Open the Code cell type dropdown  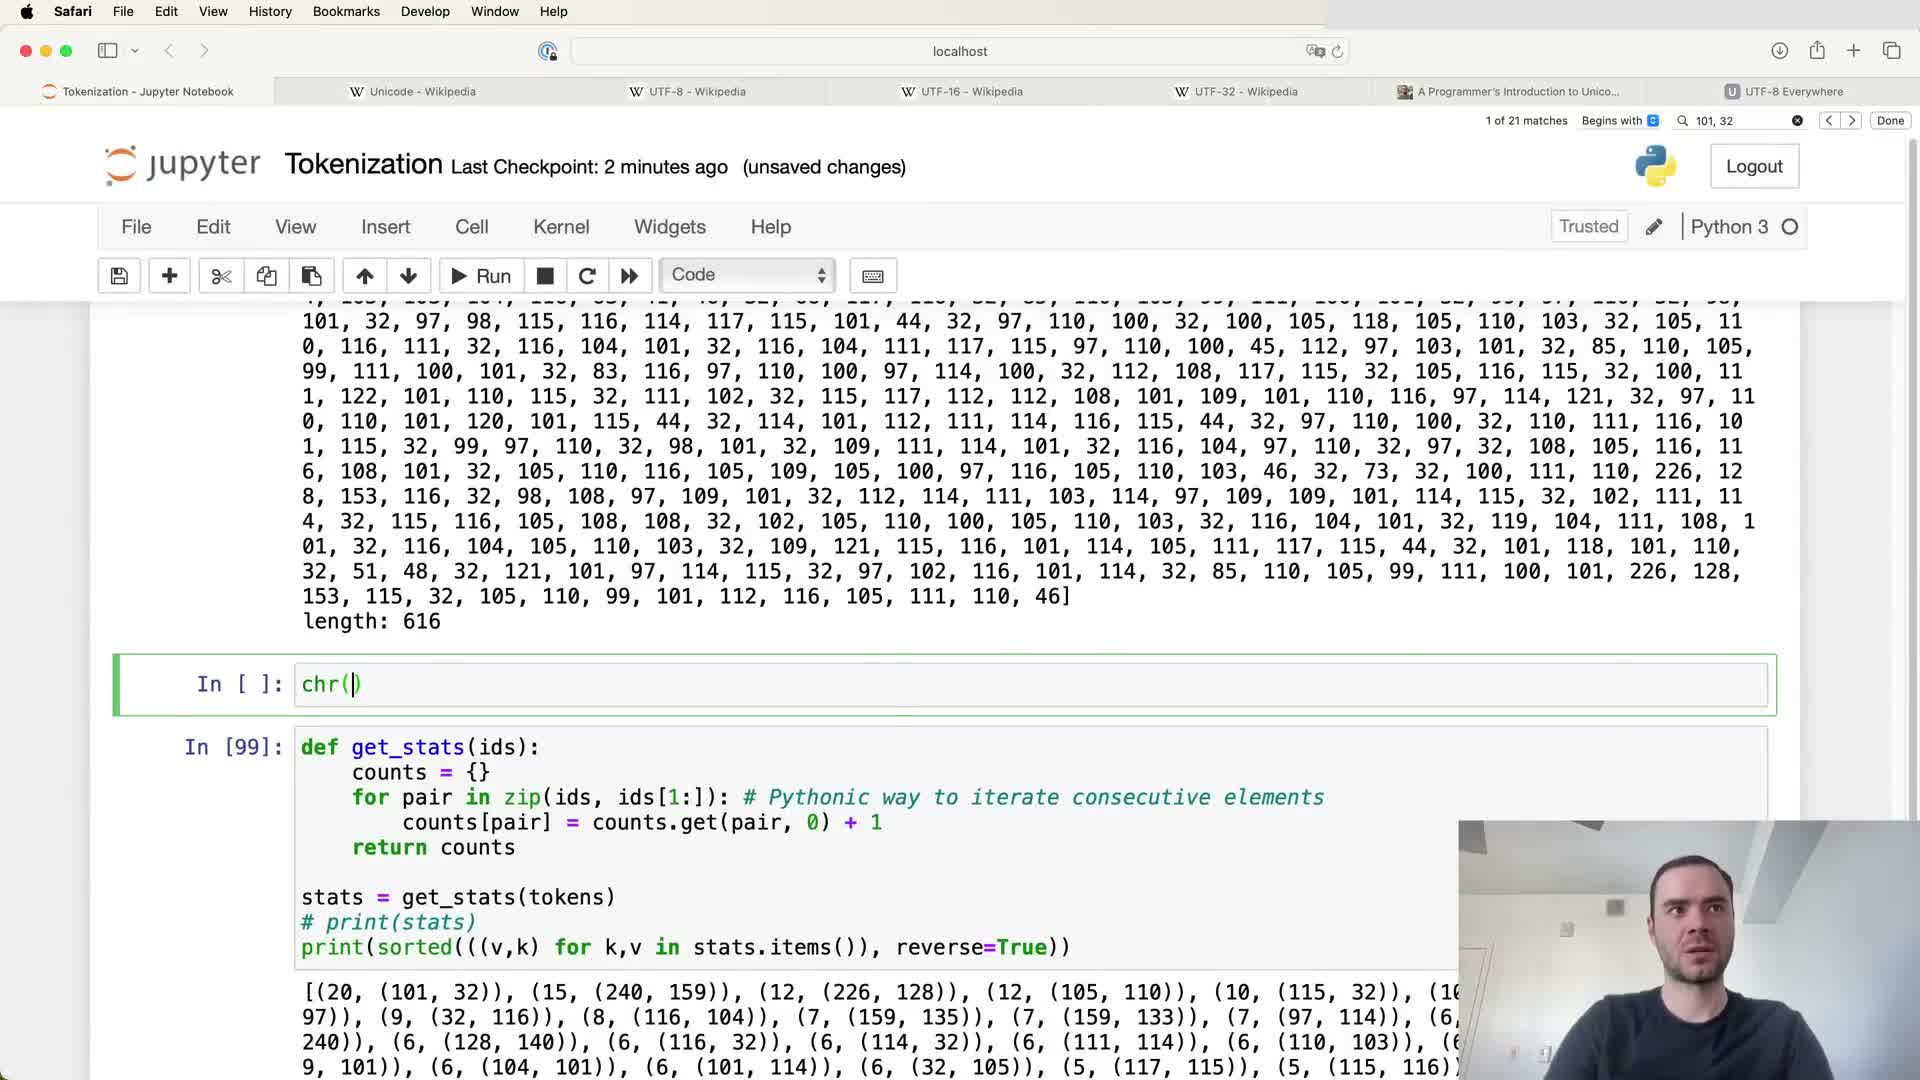point(747,275)
